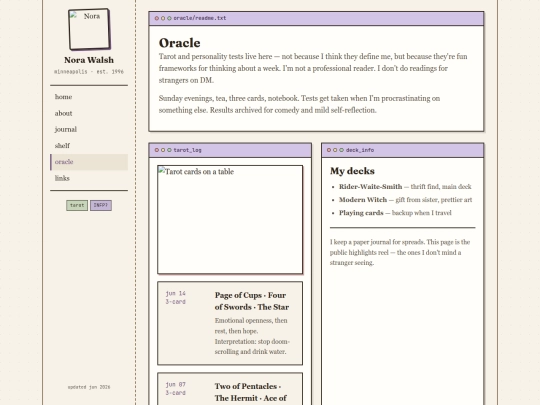This screenshot has height=405, width=540.
Task: Click the Rider-Waite-Smith deck entry
Action: tap(405, 187)
